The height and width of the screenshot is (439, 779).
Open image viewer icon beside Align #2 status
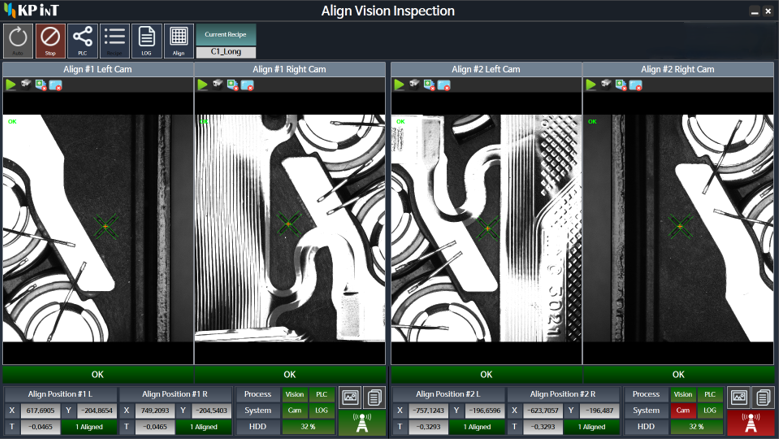tap(739, 397)
